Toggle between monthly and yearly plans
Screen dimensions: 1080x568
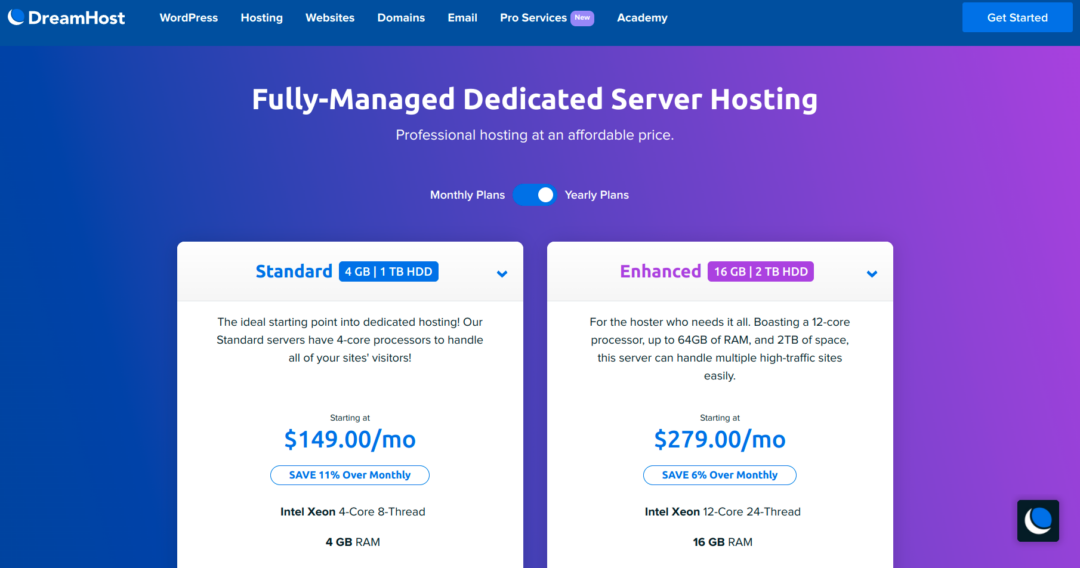(x=535, y=195)
